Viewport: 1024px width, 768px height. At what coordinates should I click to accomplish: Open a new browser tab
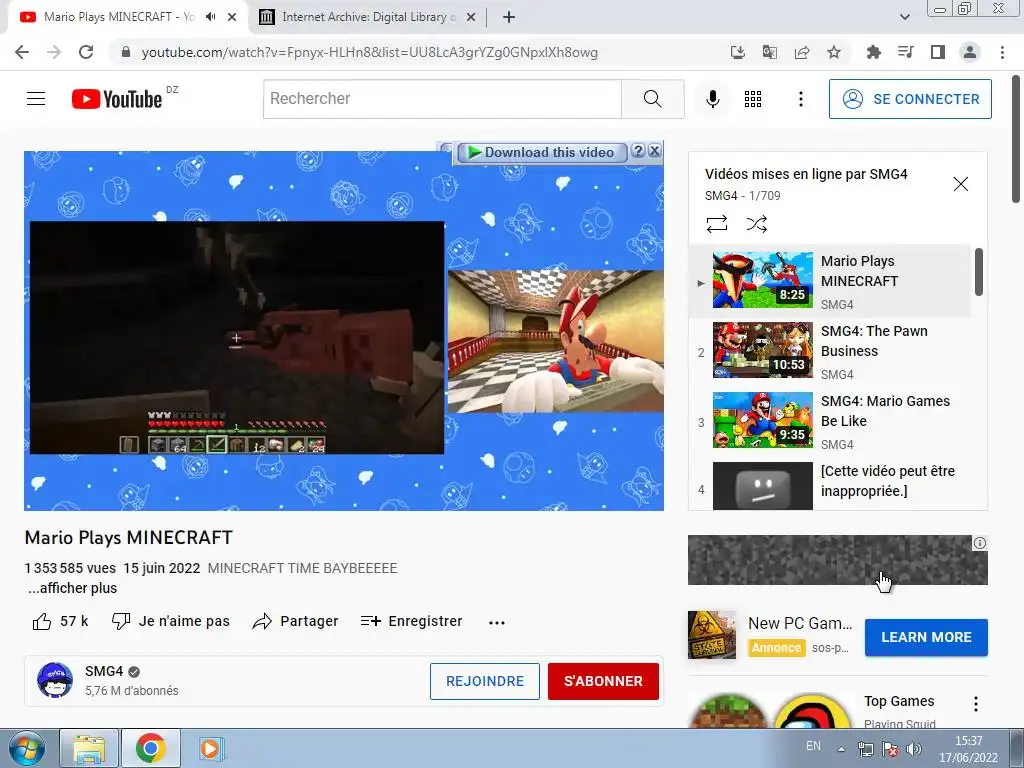click(x=509, y=17)
